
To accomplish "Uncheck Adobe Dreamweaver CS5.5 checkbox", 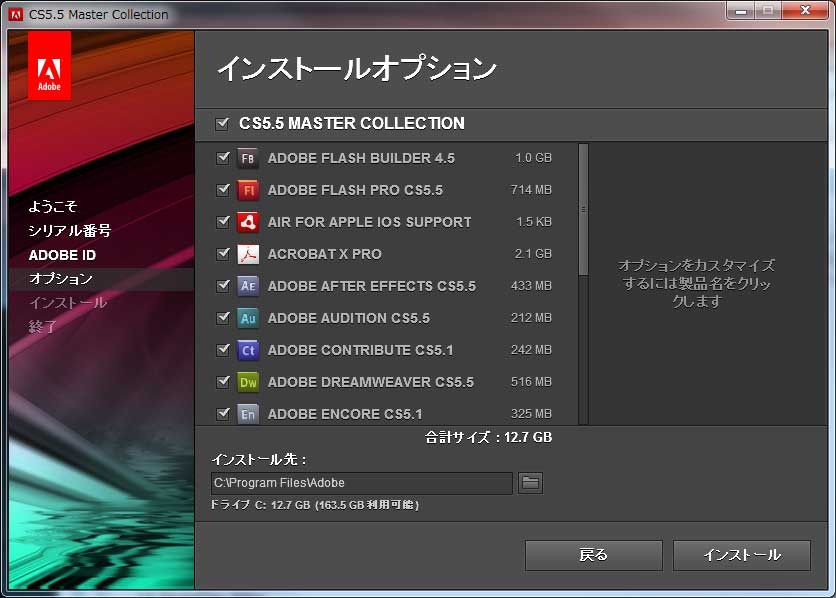I will pyautogui.click(x=223, y=382).
